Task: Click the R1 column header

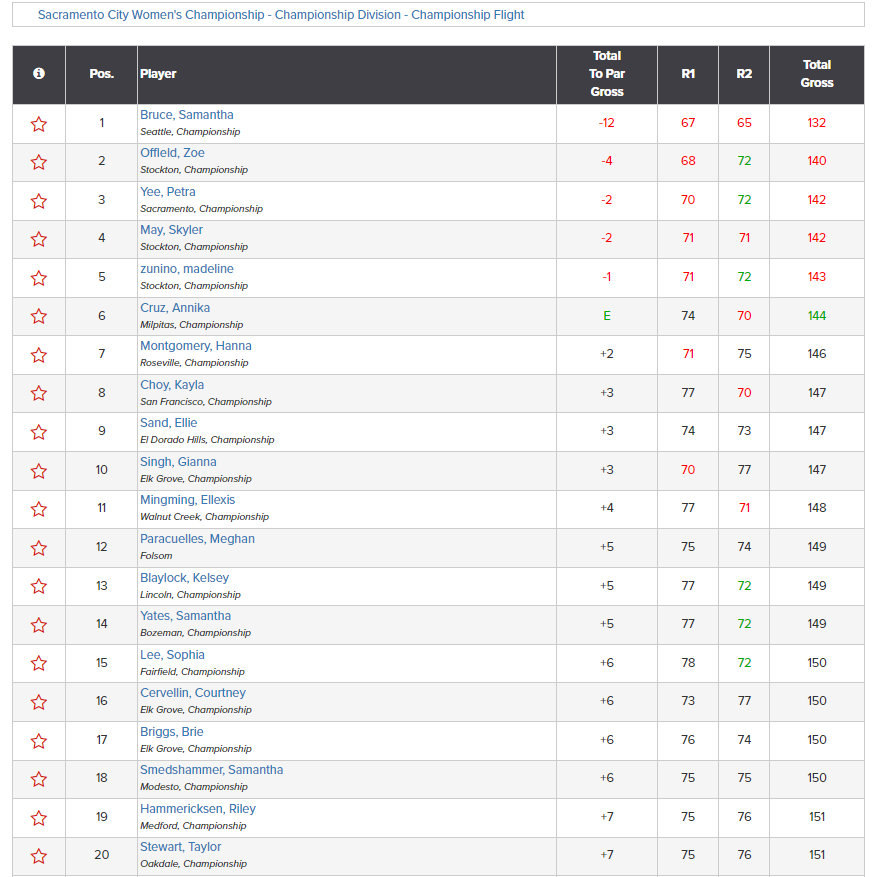Action: tap(688, 74)
